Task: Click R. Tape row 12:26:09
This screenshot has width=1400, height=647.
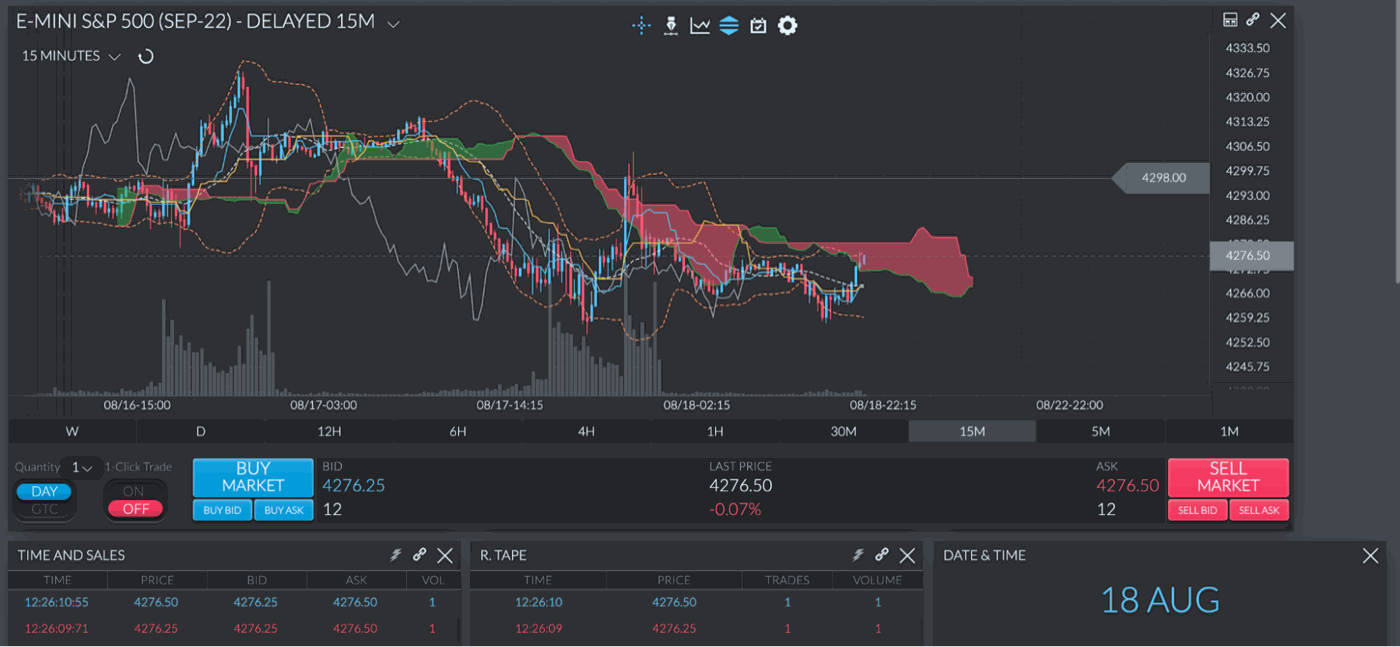Action: 697,629
